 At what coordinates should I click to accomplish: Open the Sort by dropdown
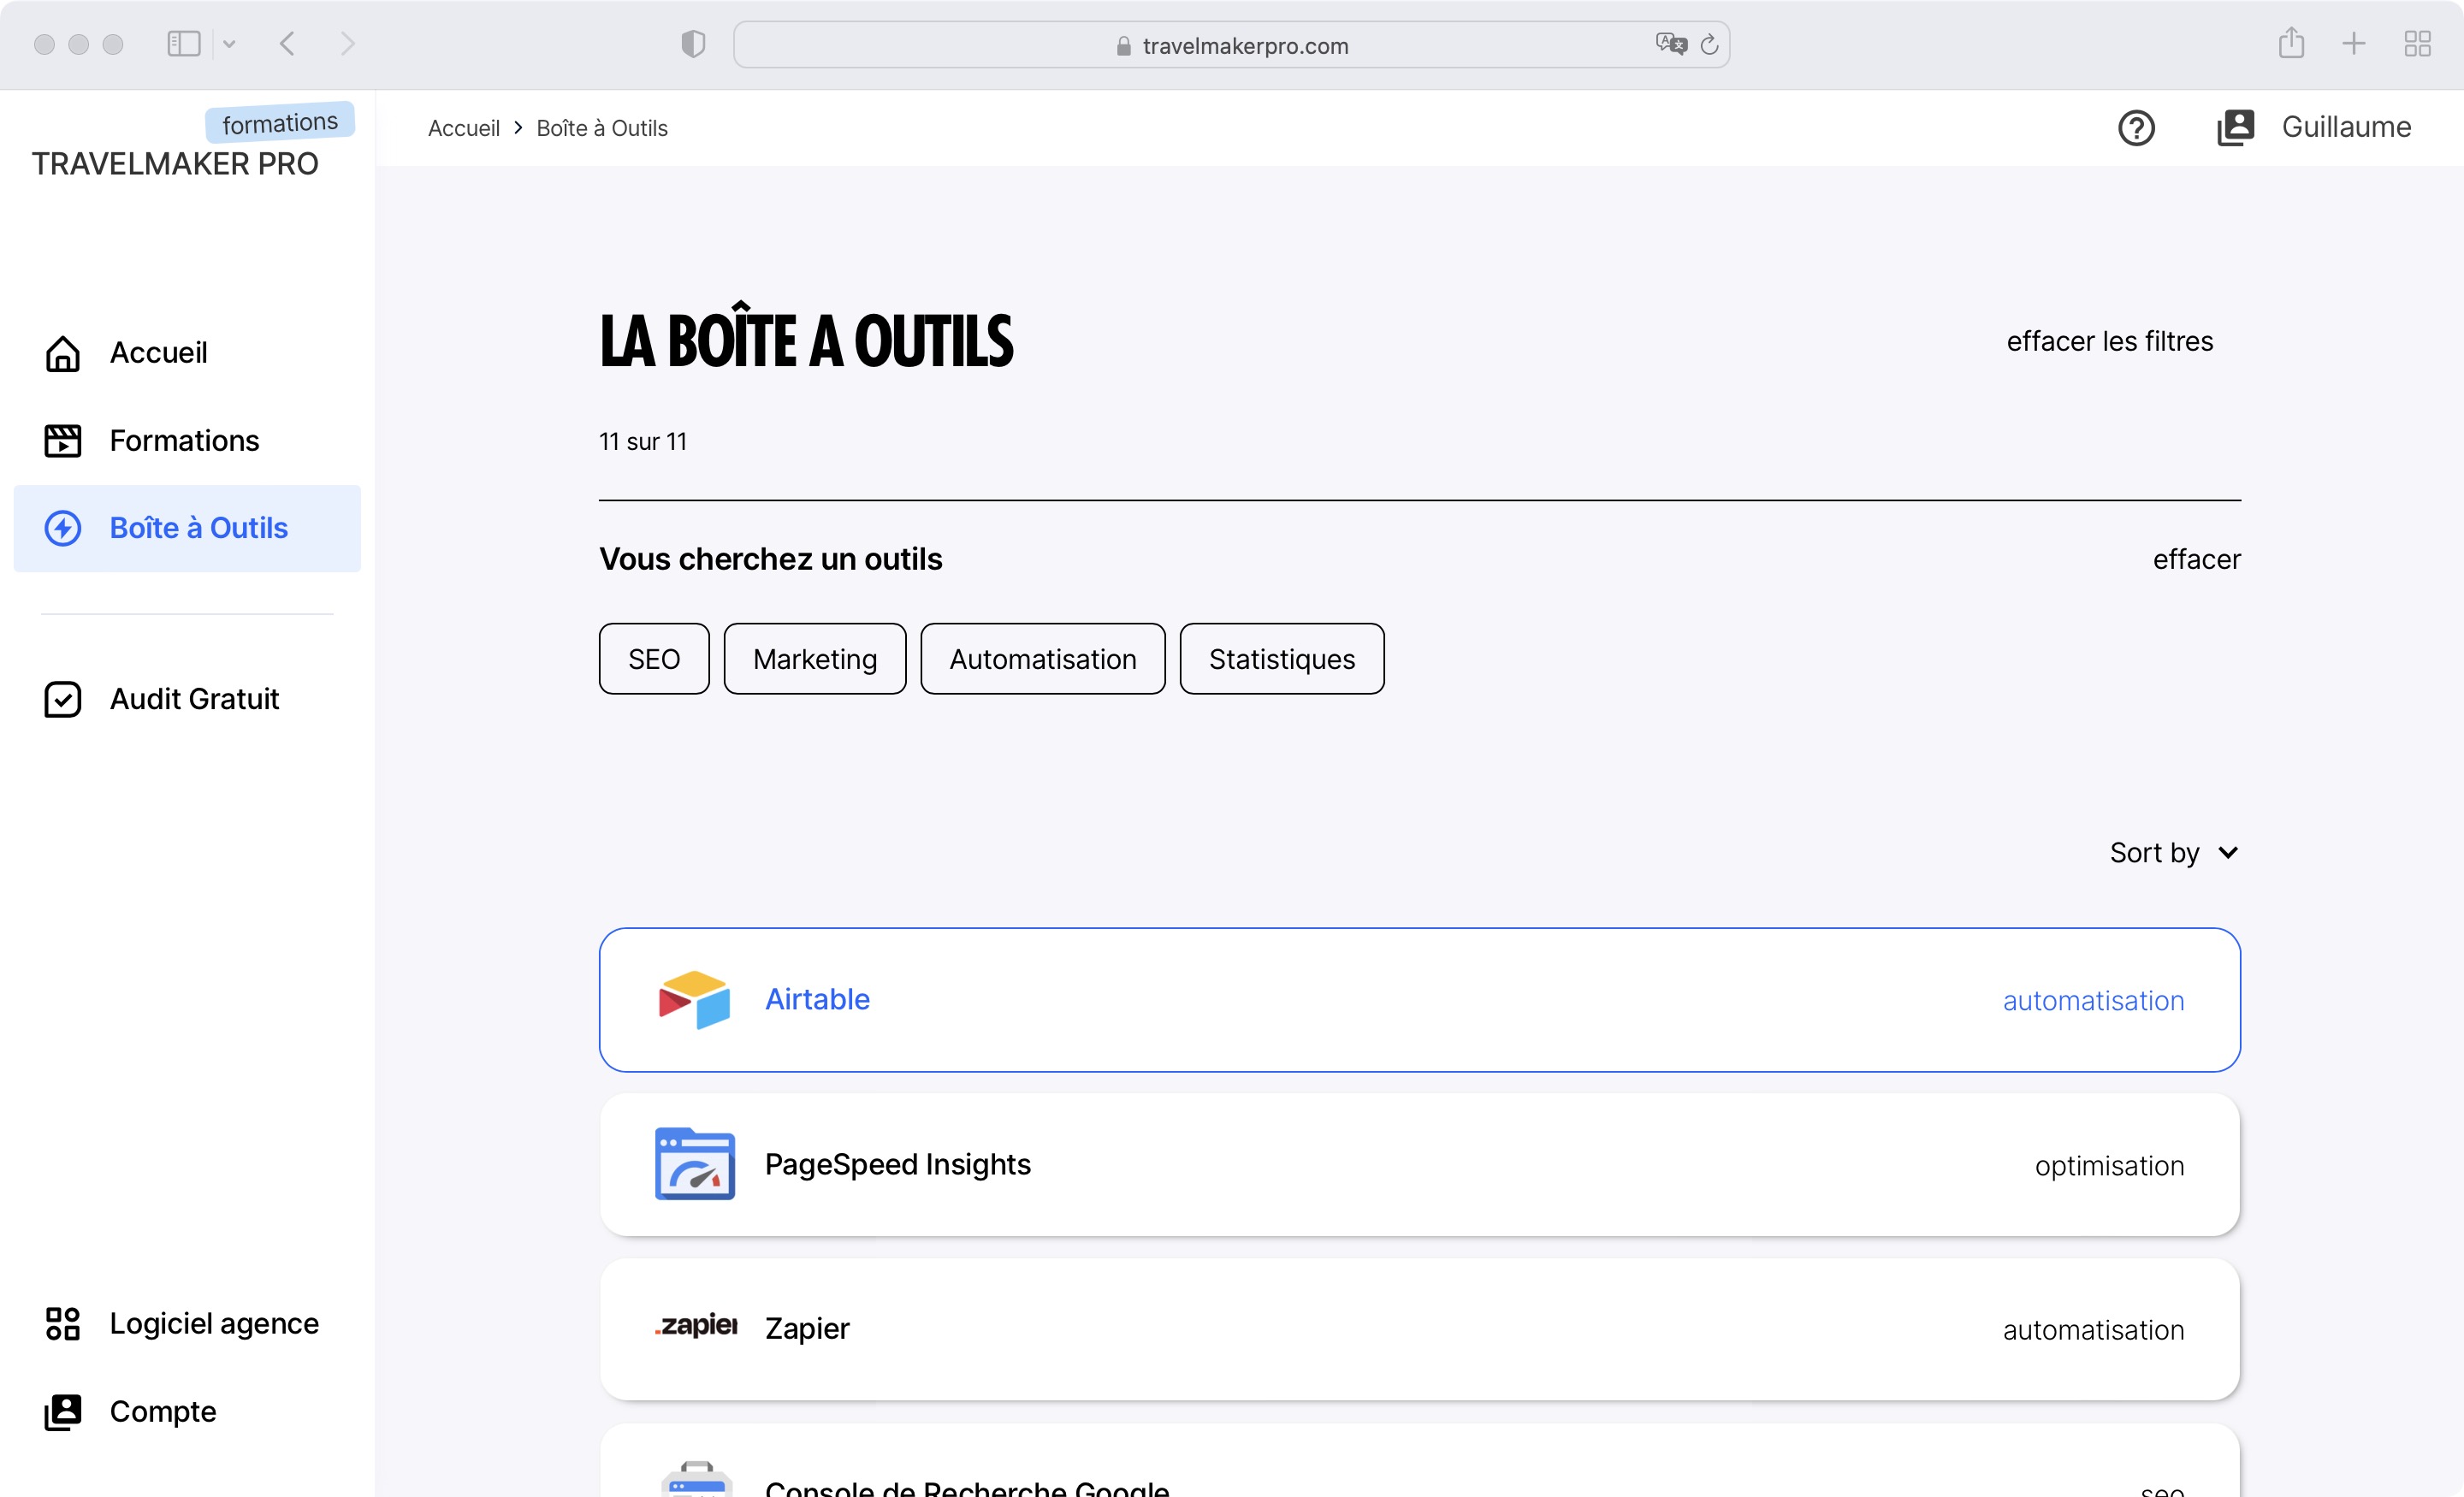(2174, 853)
